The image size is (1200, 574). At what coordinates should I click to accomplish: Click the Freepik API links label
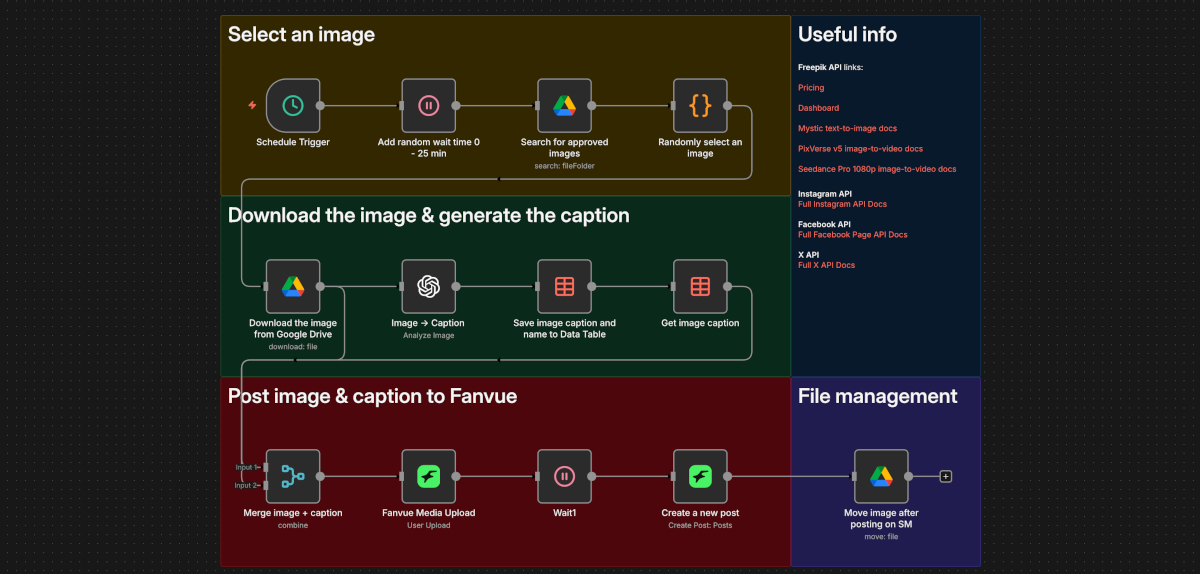[830, 67]
